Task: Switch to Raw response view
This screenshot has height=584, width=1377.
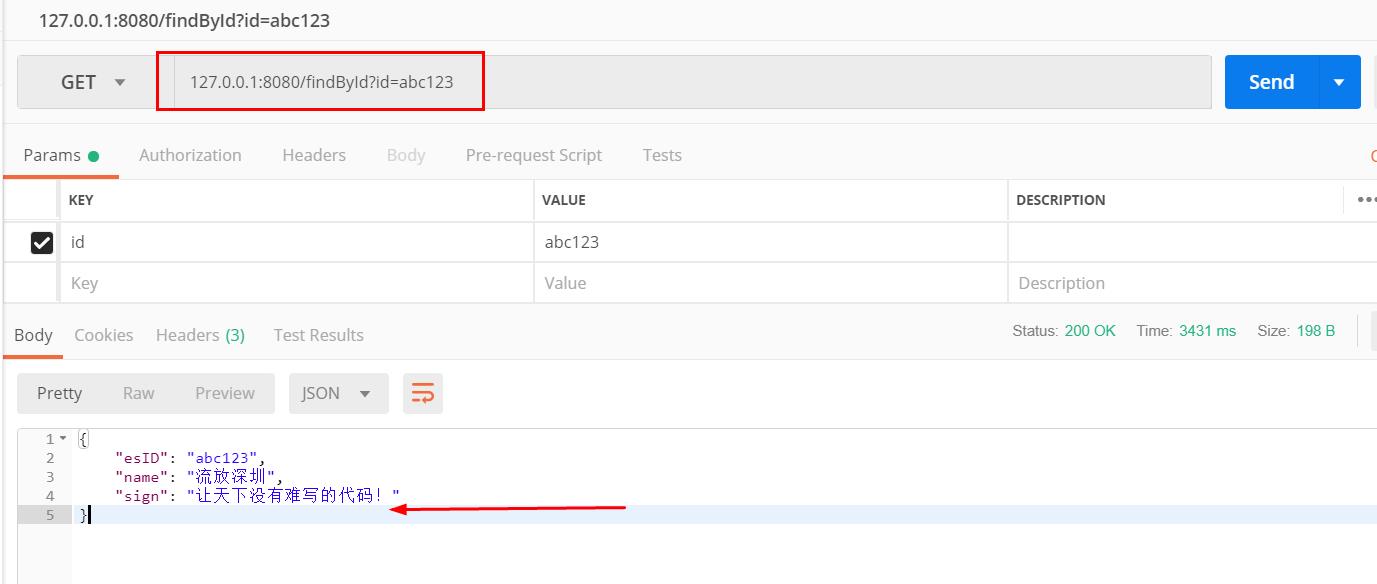Action: pos(139,393)
